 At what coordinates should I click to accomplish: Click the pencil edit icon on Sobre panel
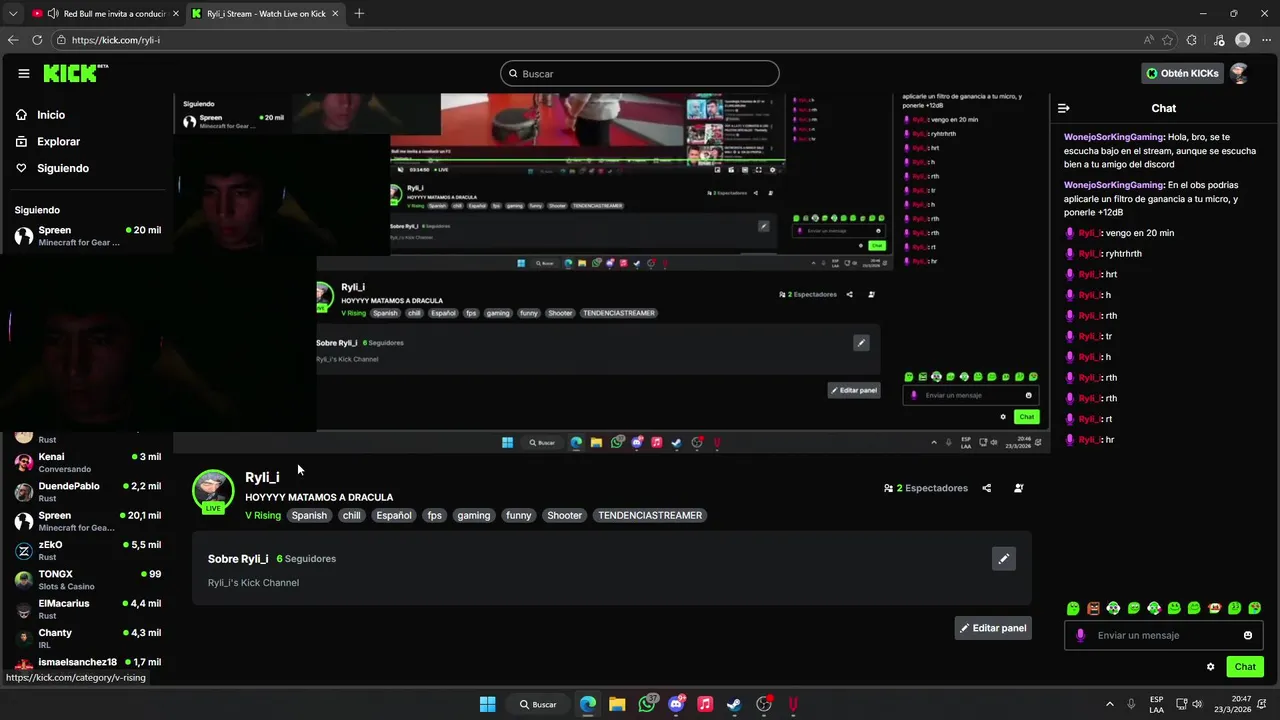[x=1004, y=559]
